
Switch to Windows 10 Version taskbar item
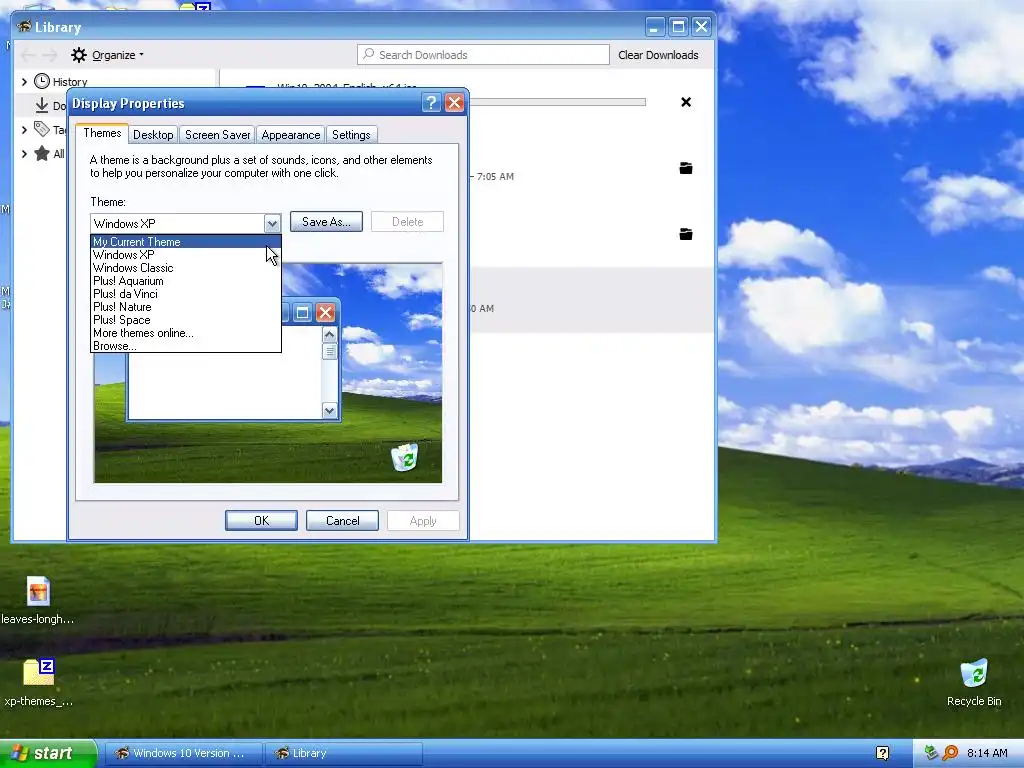[184, 753]
